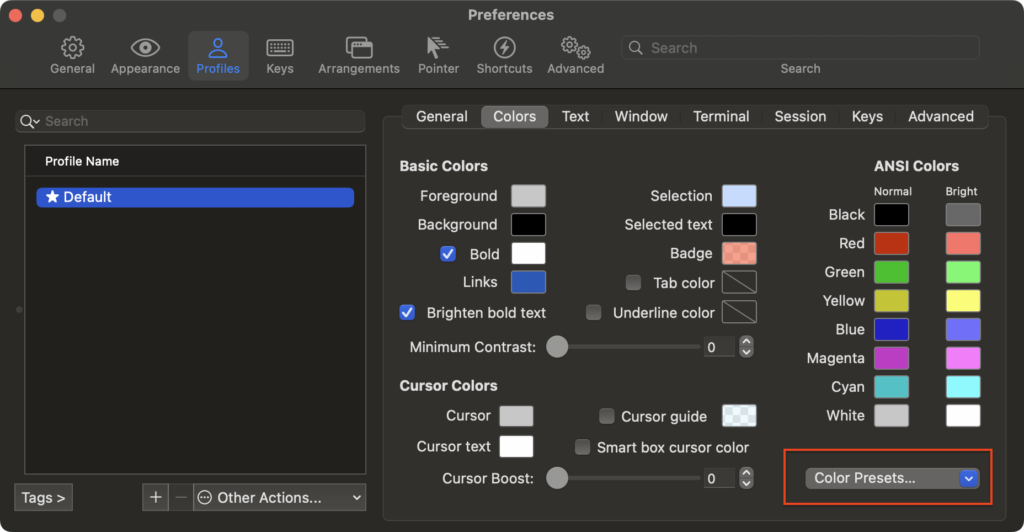Disable Brighten bold text checkbox
Viewport: 1024px width, 532px height.
tap(407, 312)
